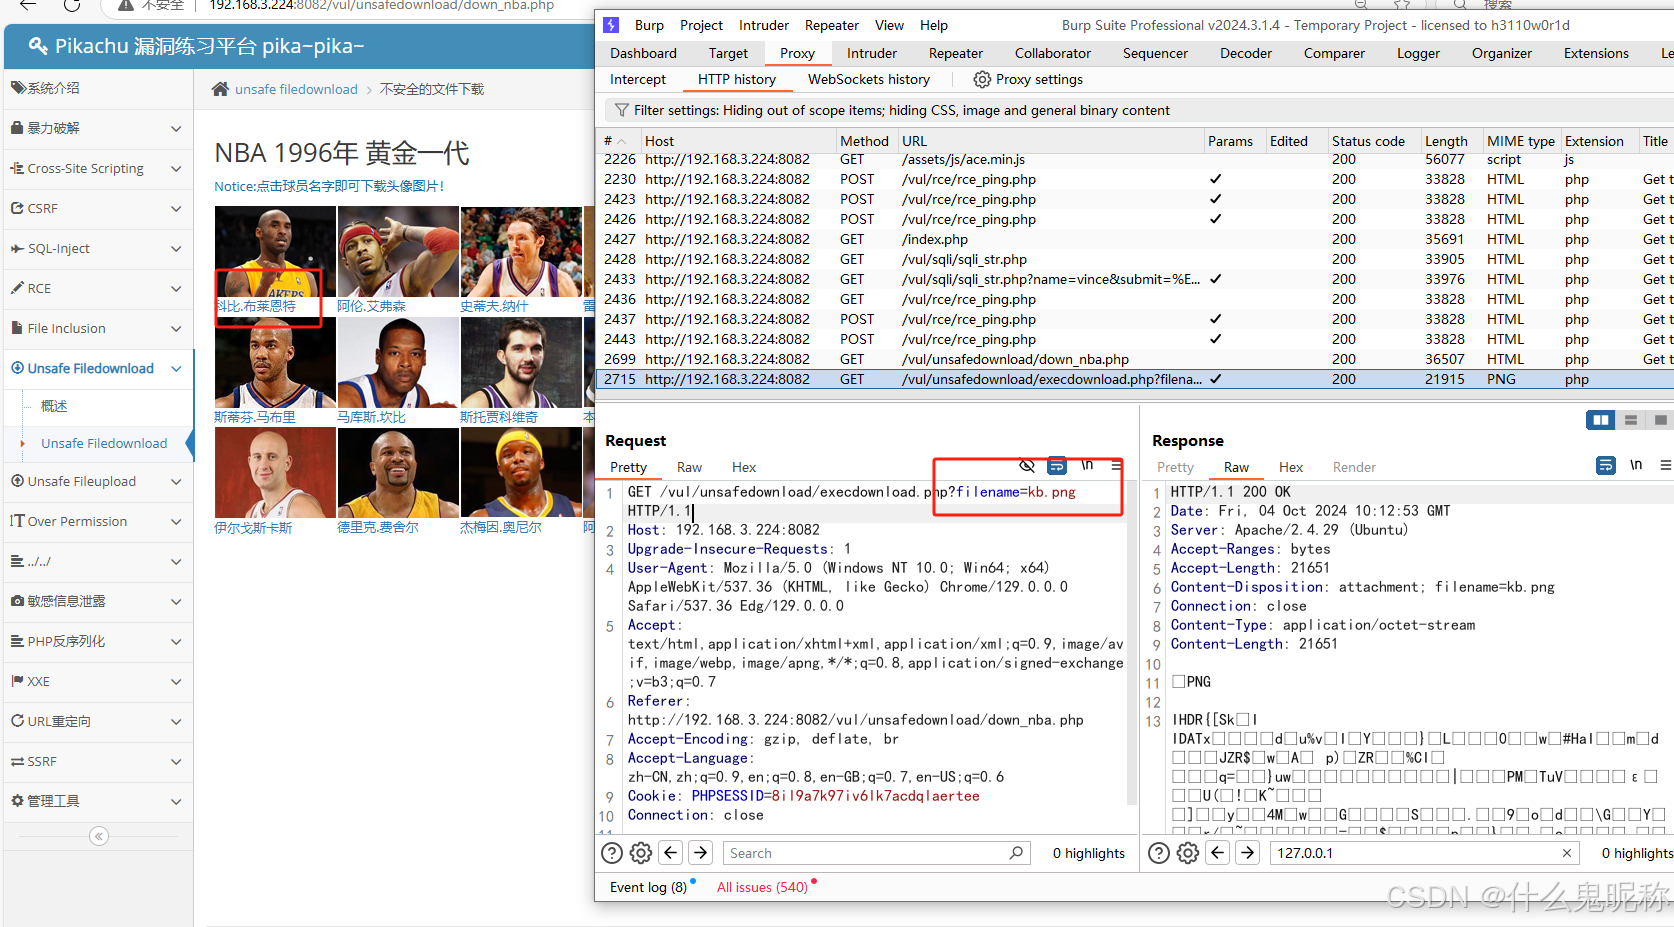Open Request Raw tab
Viewport: 1674px width, 927px height.
click(689, 467)
